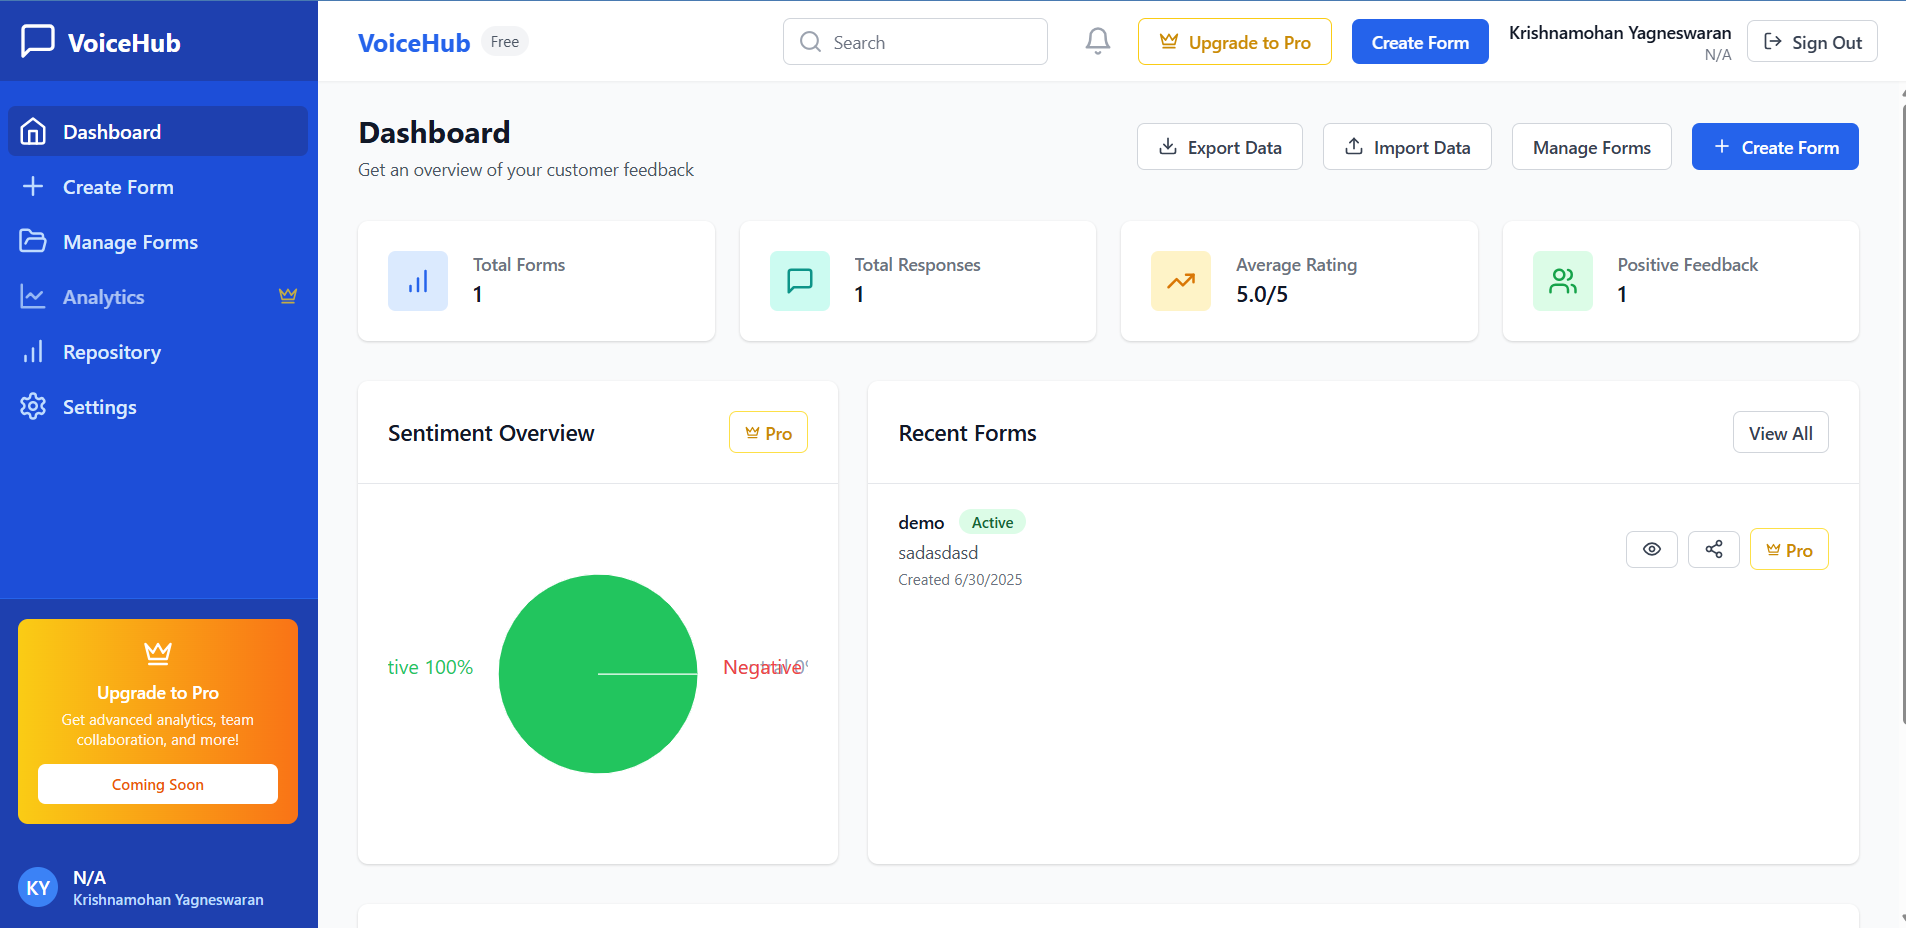Click the Analytics line chart icon
Image resolution: width=1906 pixels, height=928 pixels.
pyautogui.click(x=33, y=296)
